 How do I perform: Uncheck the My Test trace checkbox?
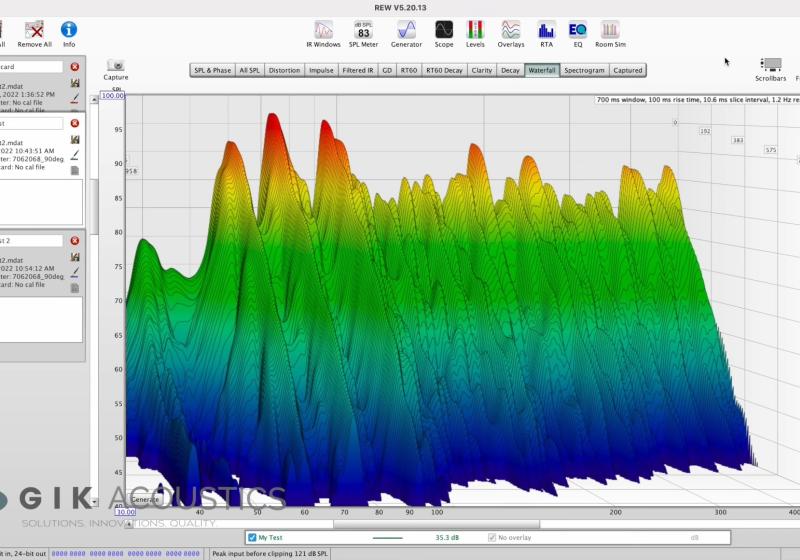tap(252, 537)
